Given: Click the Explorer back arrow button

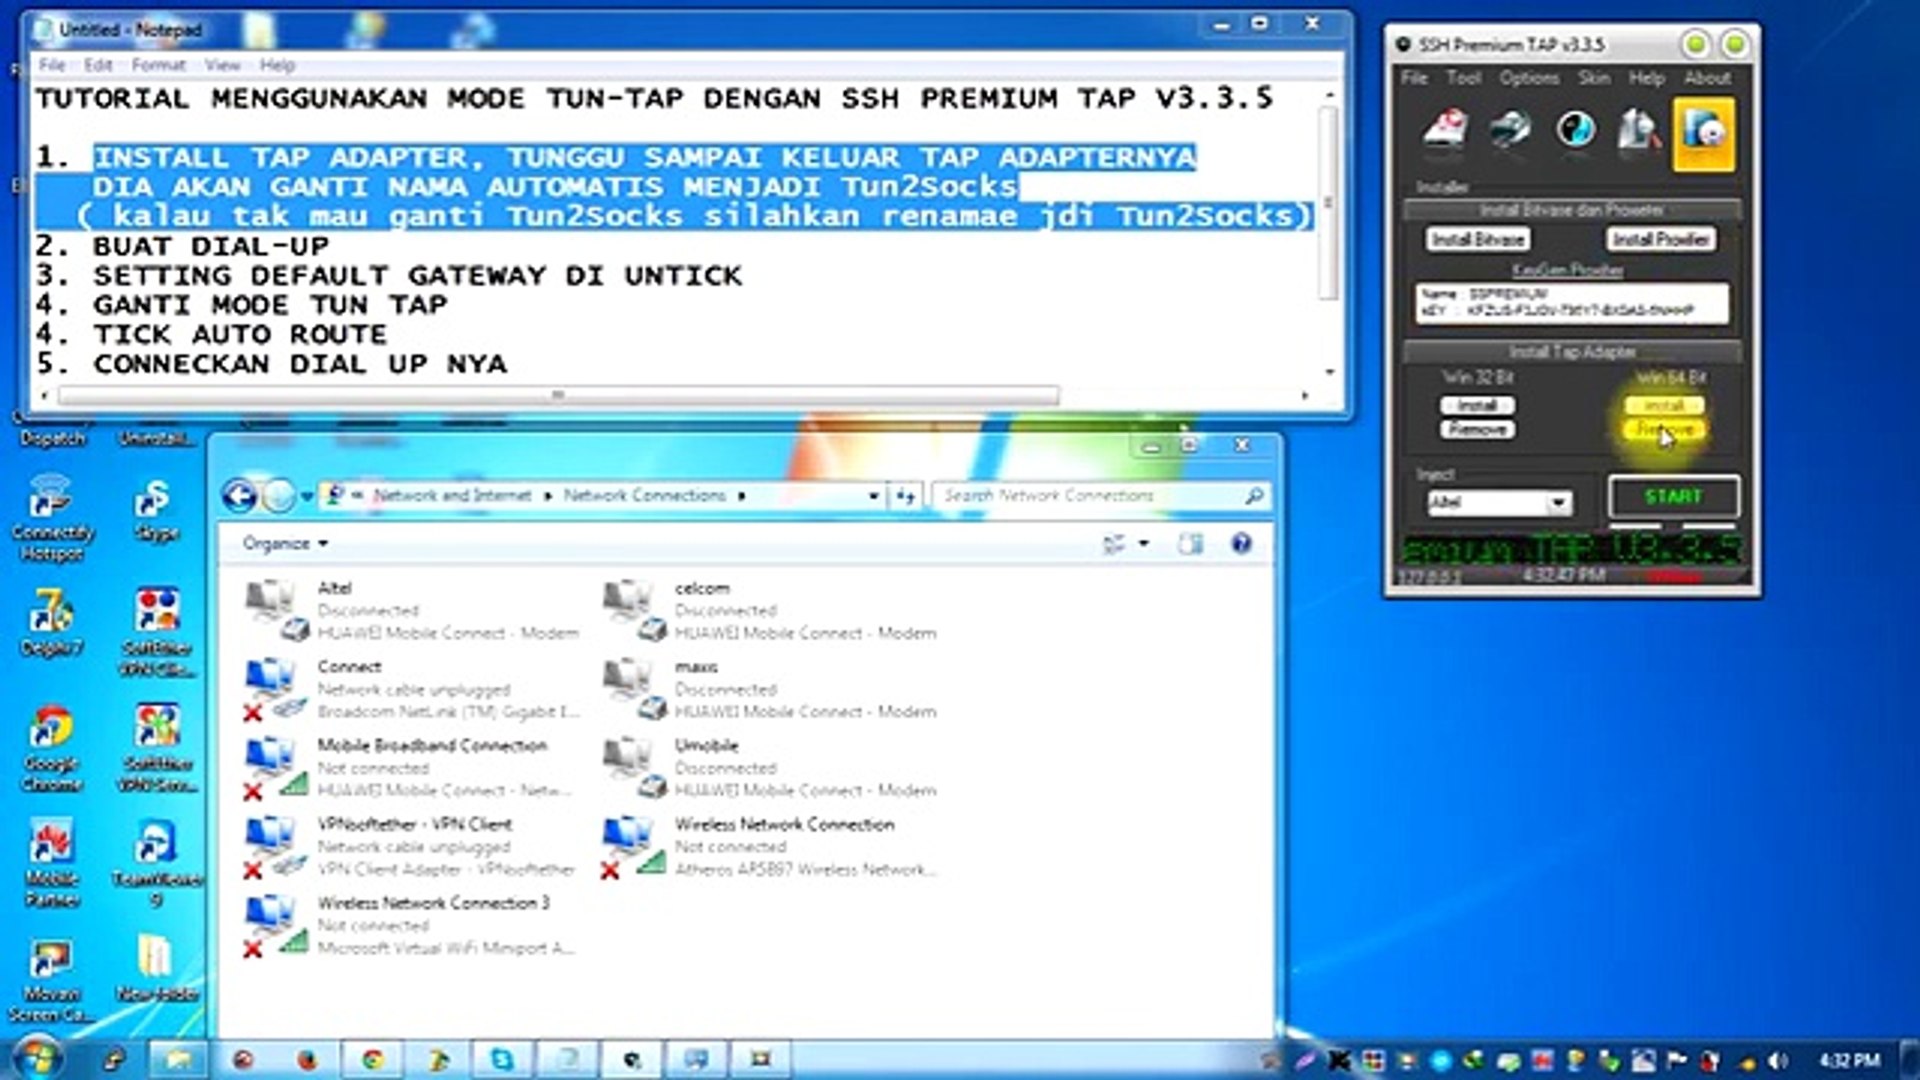Looking at the screenshot, I should point(240,496).
